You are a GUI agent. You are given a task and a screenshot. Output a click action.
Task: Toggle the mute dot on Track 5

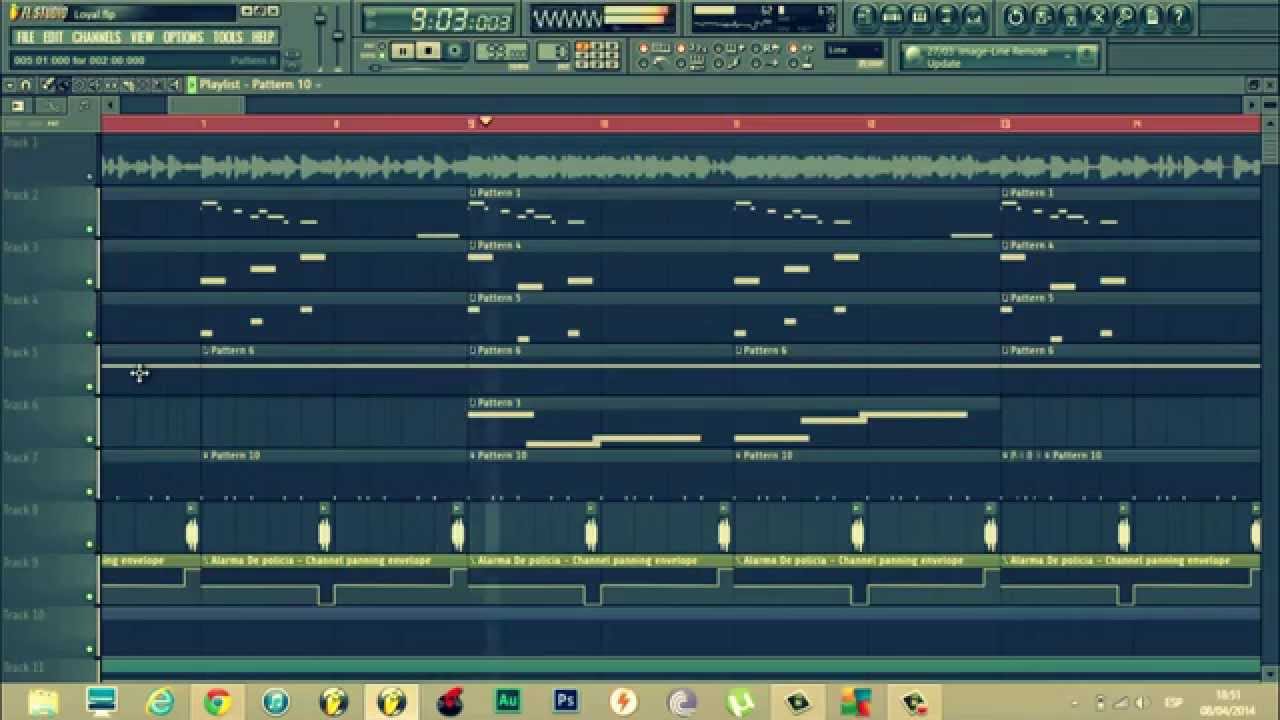[x=90, y=387]
